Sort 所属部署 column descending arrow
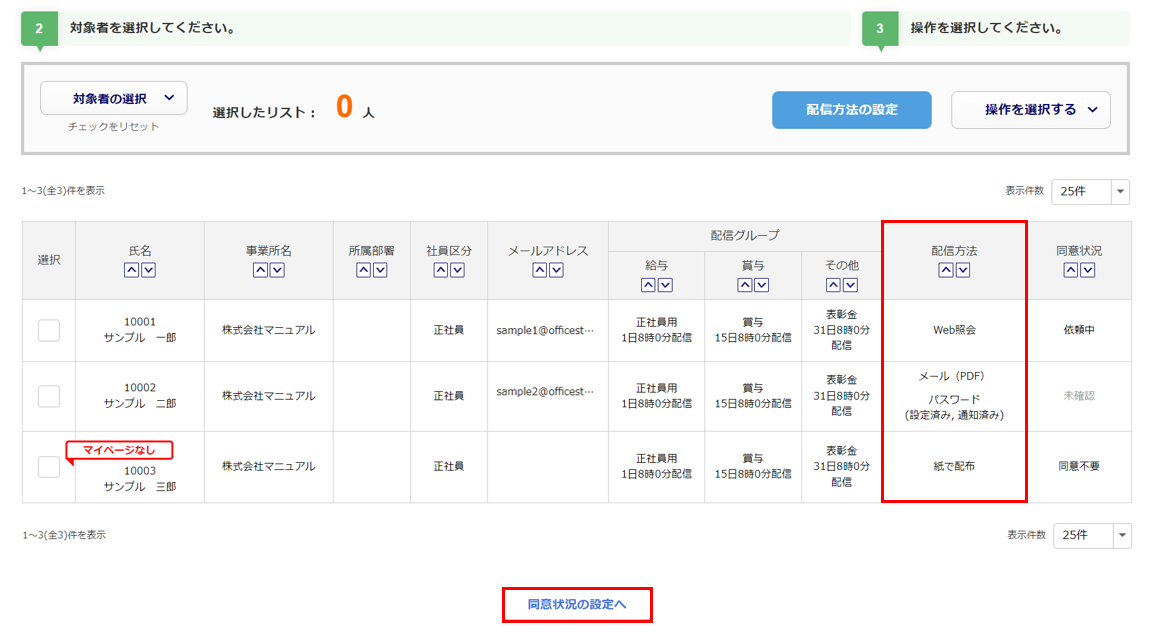Image resolution: width=1165 pixels, height=635 pixels. tap(379, 270)
